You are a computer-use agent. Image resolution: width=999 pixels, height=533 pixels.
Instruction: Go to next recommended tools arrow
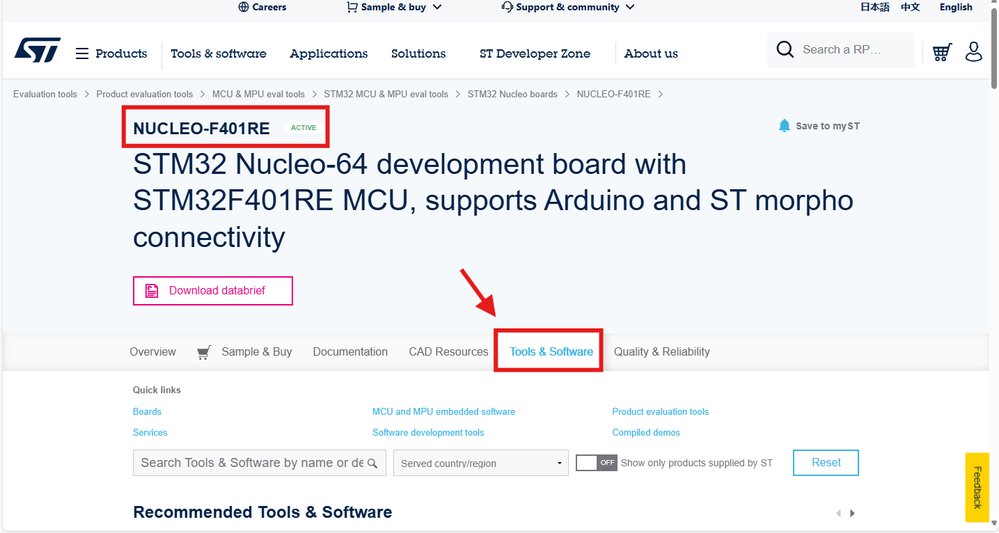(852, 513)
